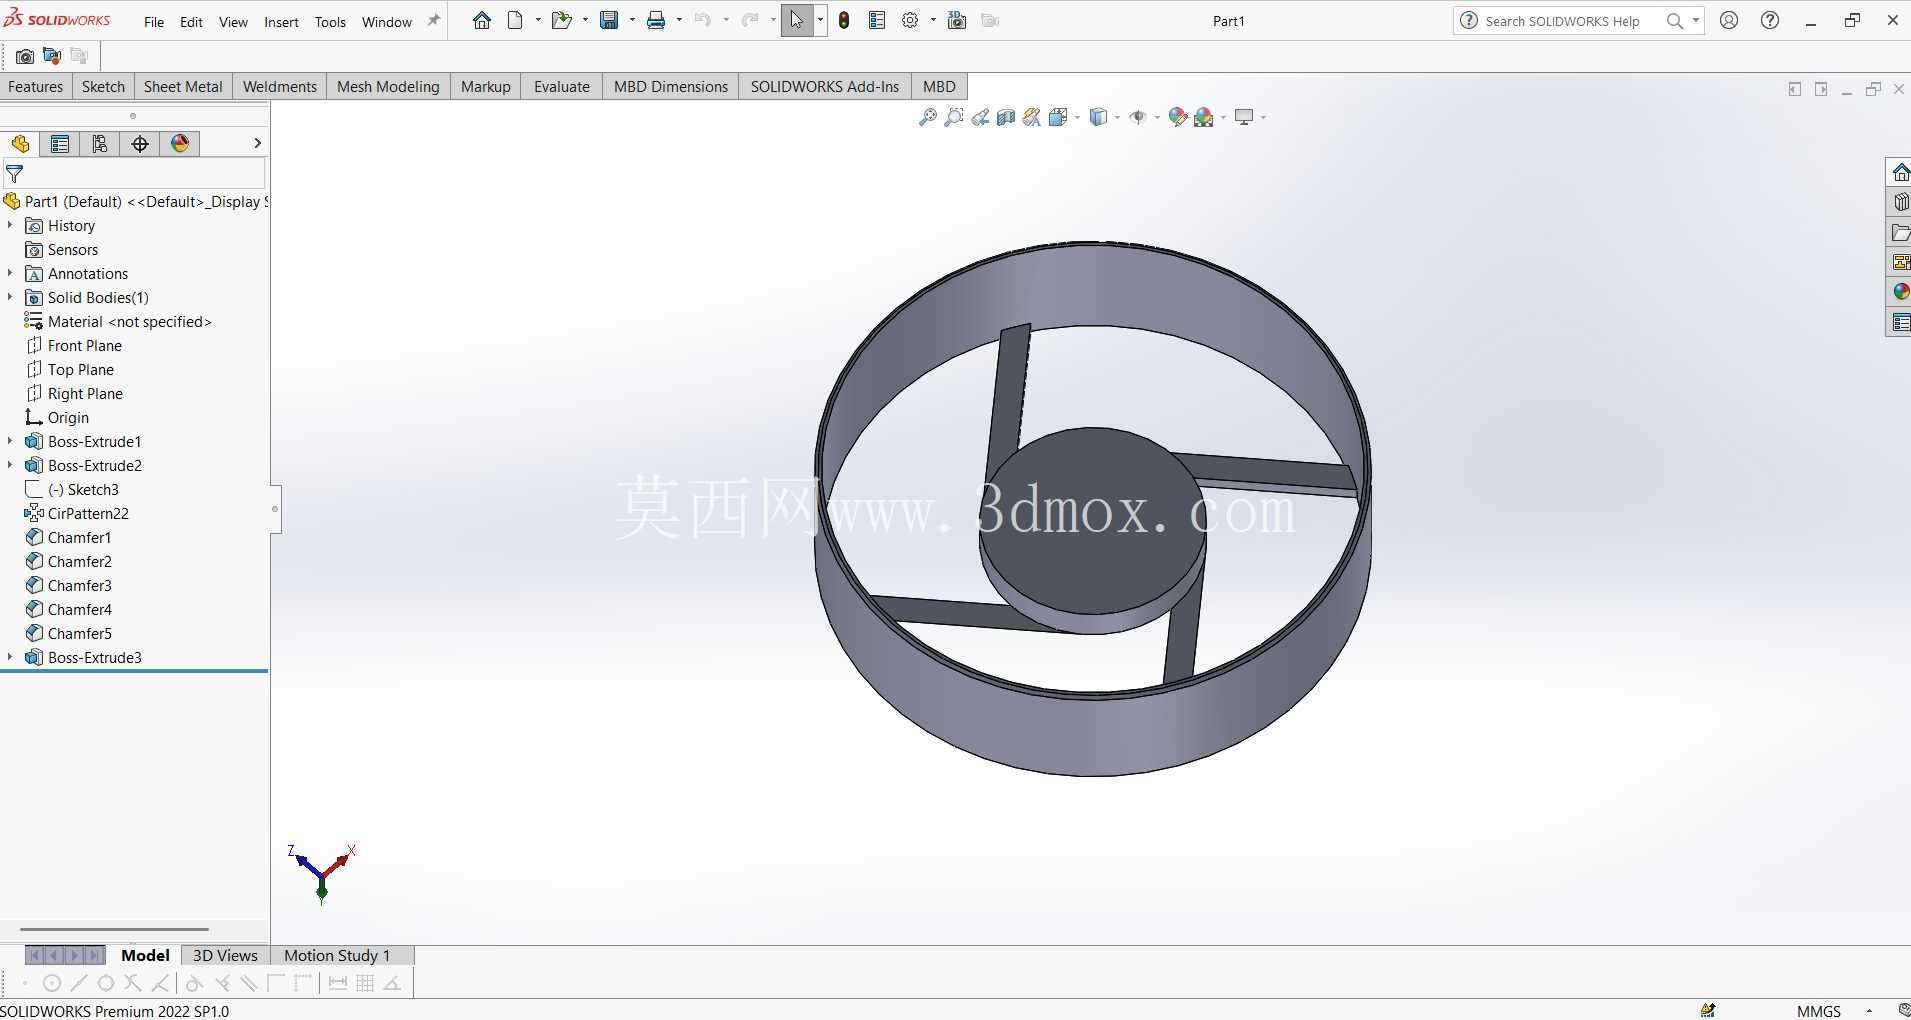Screen dimensions: 1911x1020
Task: Switch to the Sheet Metal tab
Action: pos(183,86)
